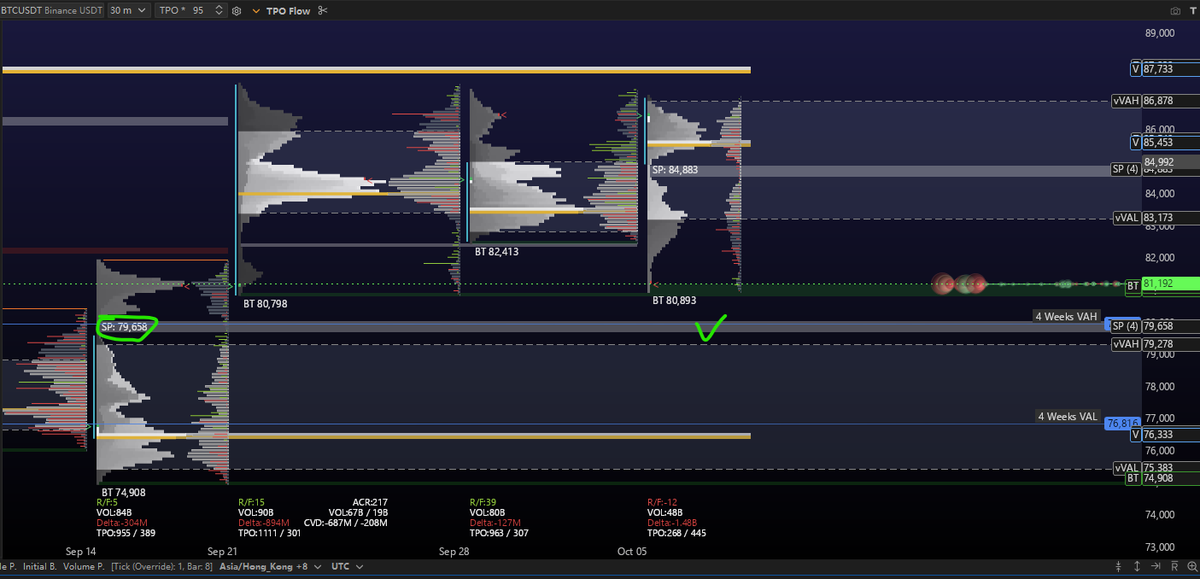Click the 89,000 price axis level
This screenshot has height=579, width=1200.
point(1159,33)
